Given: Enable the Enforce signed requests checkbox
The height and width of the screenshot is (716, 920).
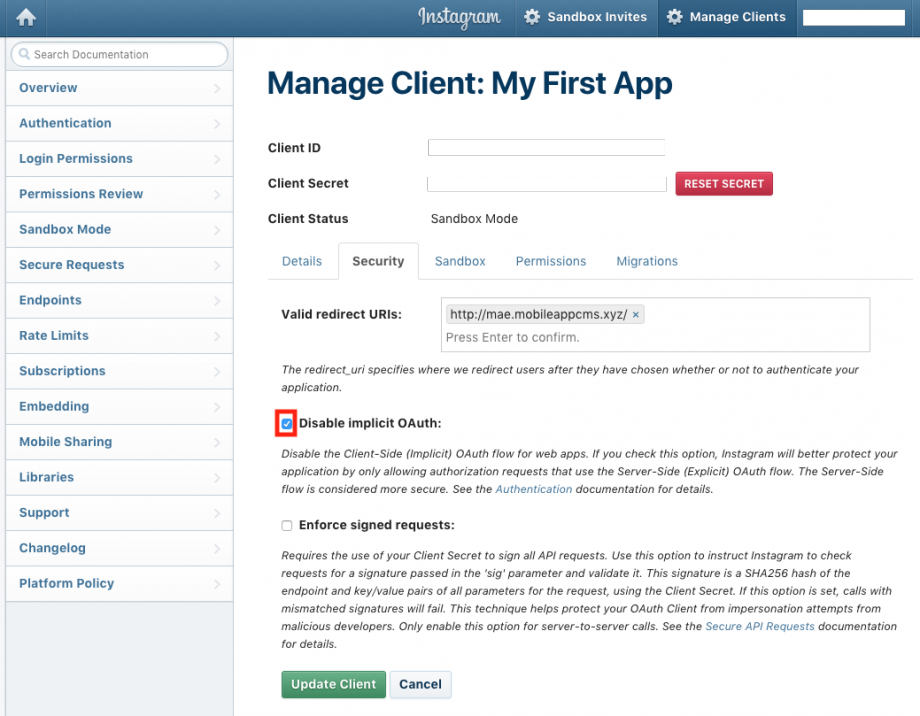Looking at the screenshot, I should coord(287,525).
